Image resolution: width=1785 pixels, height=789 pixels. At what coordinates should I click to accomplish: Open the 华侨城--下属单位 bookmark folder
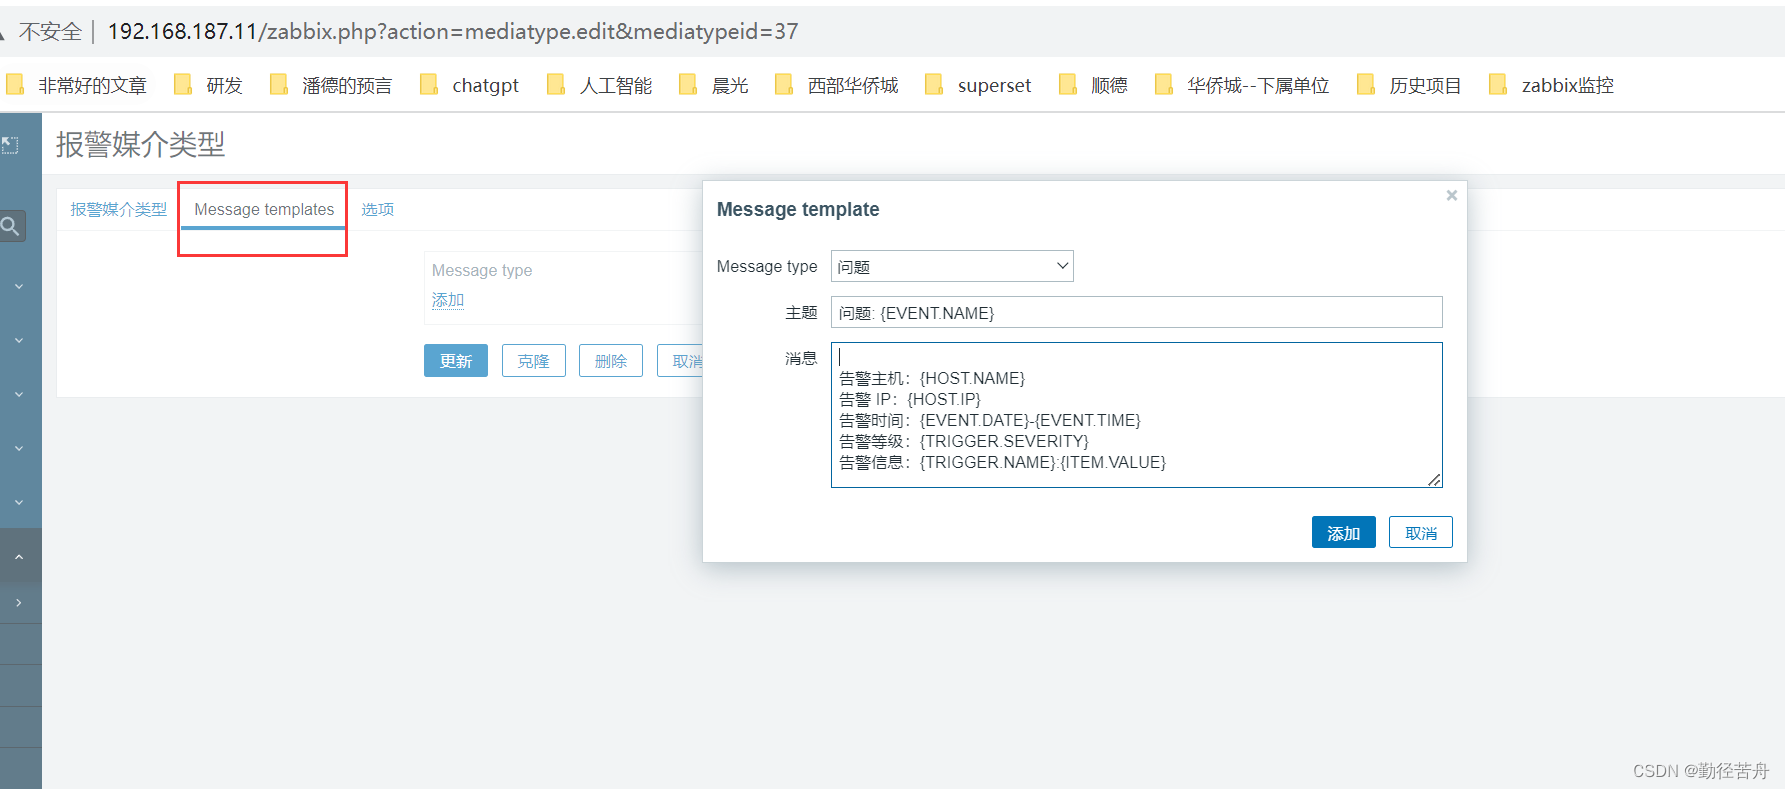(x=1243, y=85)
